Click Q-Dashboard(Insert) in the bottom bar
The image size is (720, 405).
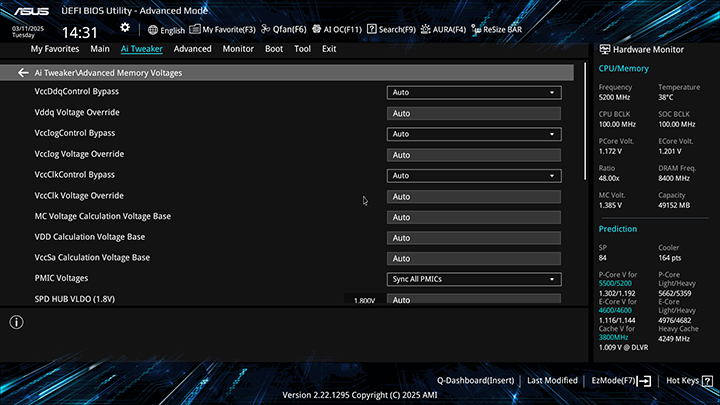click(x=475, y=381)
